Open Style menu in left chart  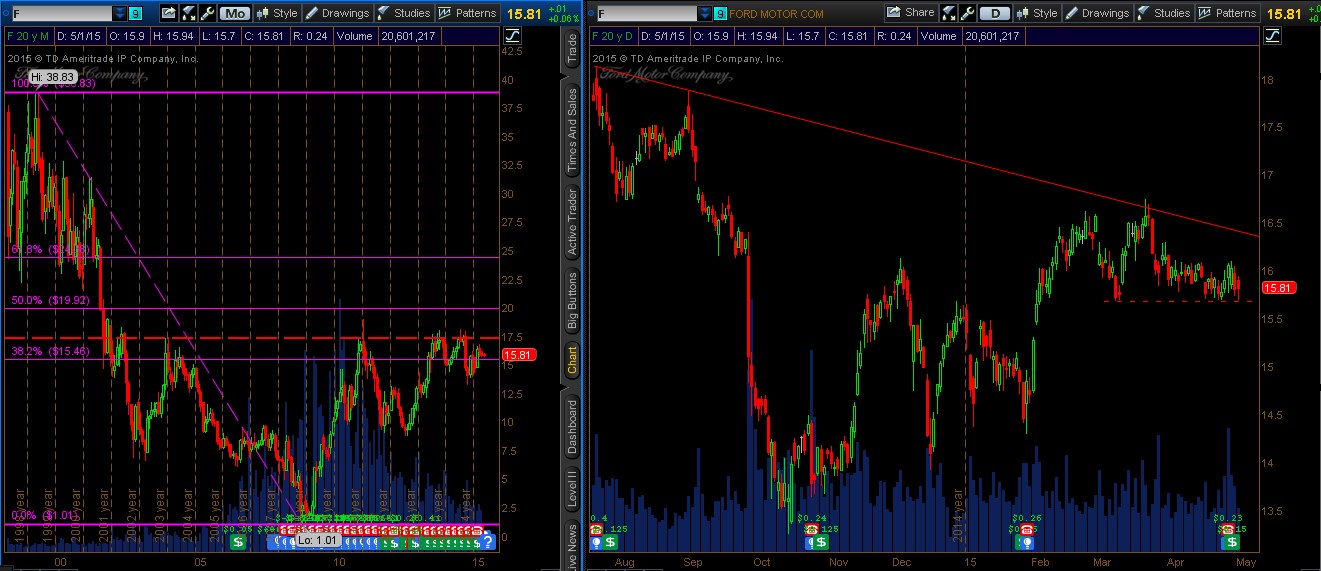[277, 13]
